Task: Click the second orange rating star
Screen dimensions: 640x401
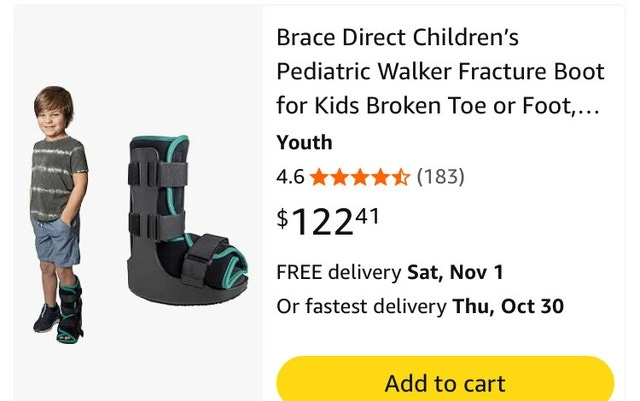Action: [340, 178]
